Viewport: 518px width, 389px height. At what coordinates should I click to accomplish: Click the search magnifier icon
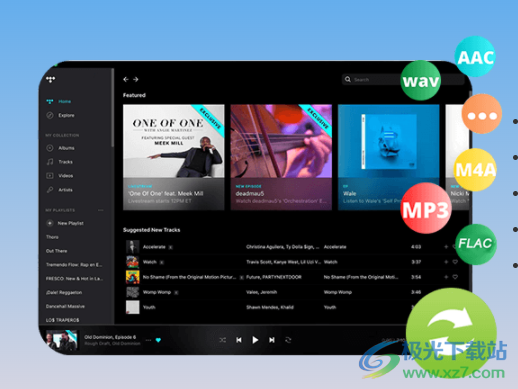pos(348,79)
